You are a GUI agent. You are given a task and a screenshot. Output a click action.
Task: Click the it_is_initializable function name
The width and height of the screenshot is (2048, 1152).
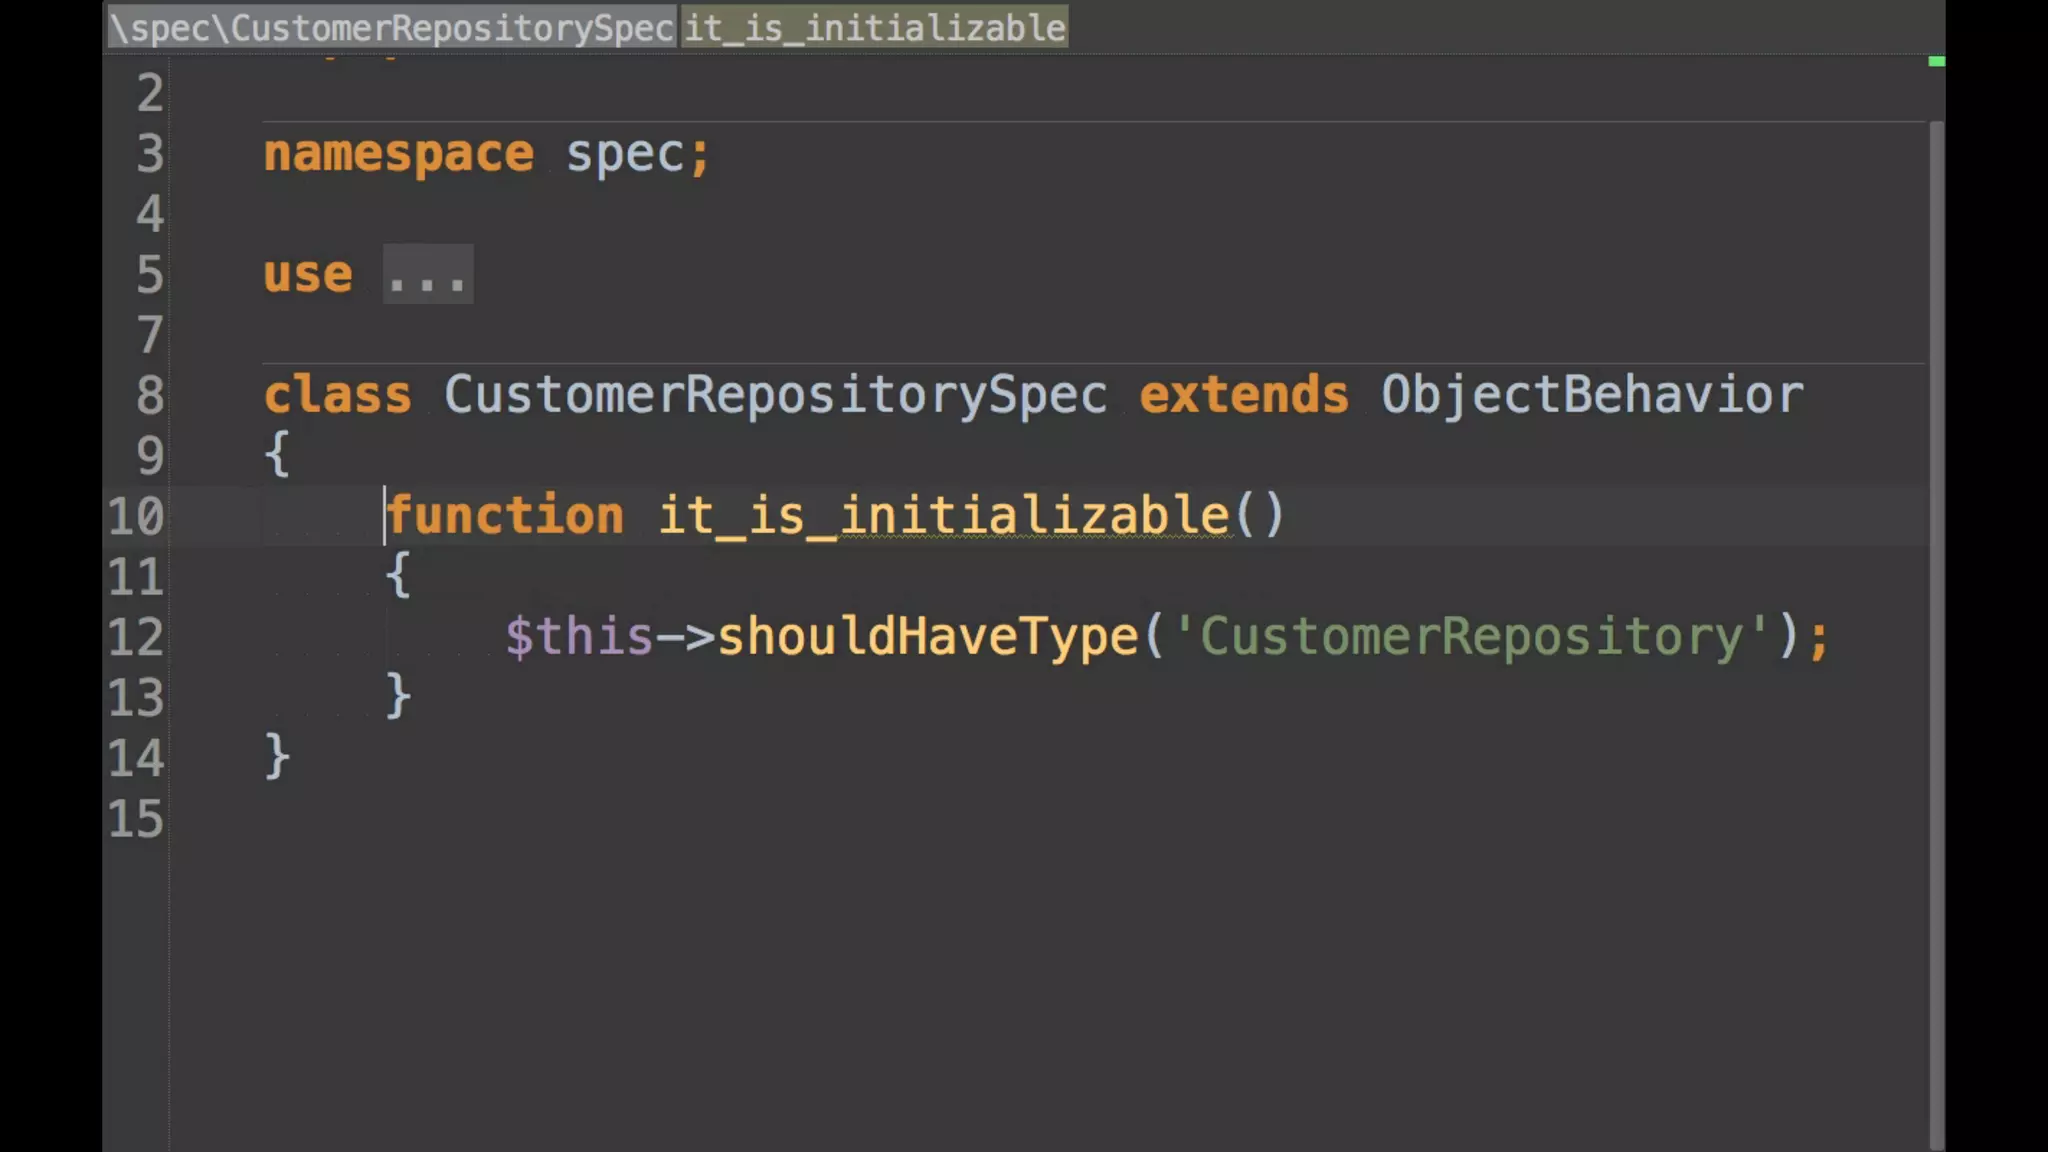click(x=945, y=517)
